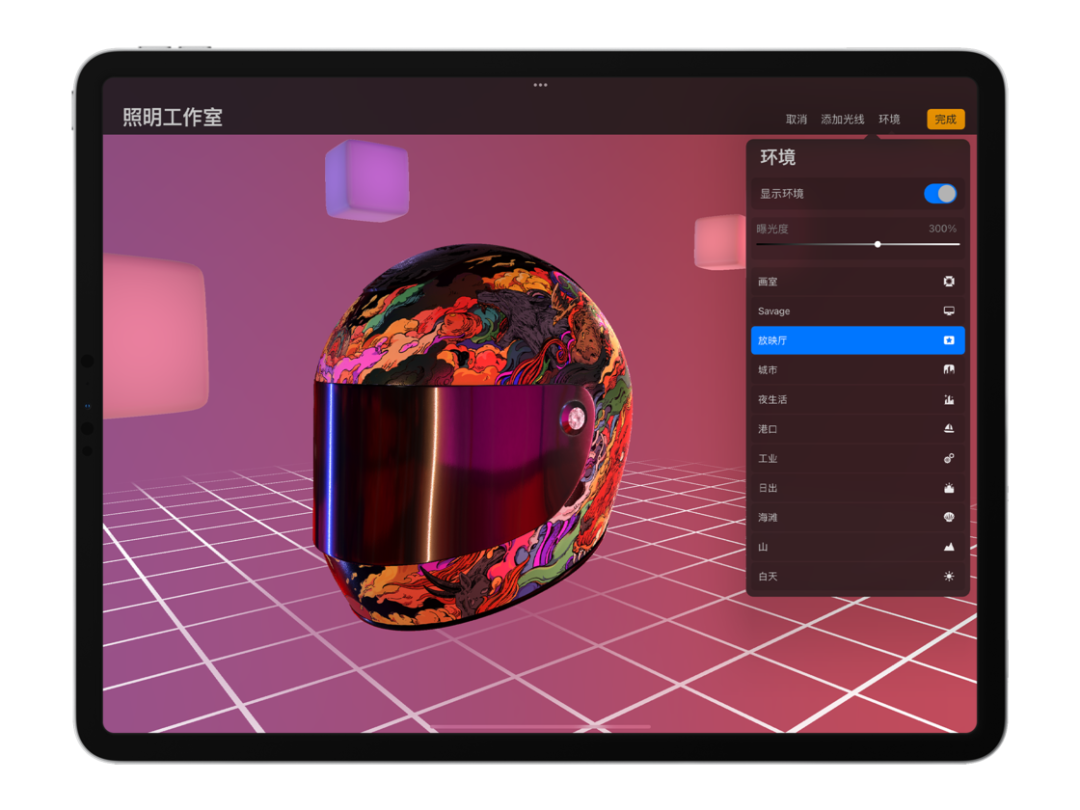Click the 曝光度 exposure slider handle

coord(878,245)
